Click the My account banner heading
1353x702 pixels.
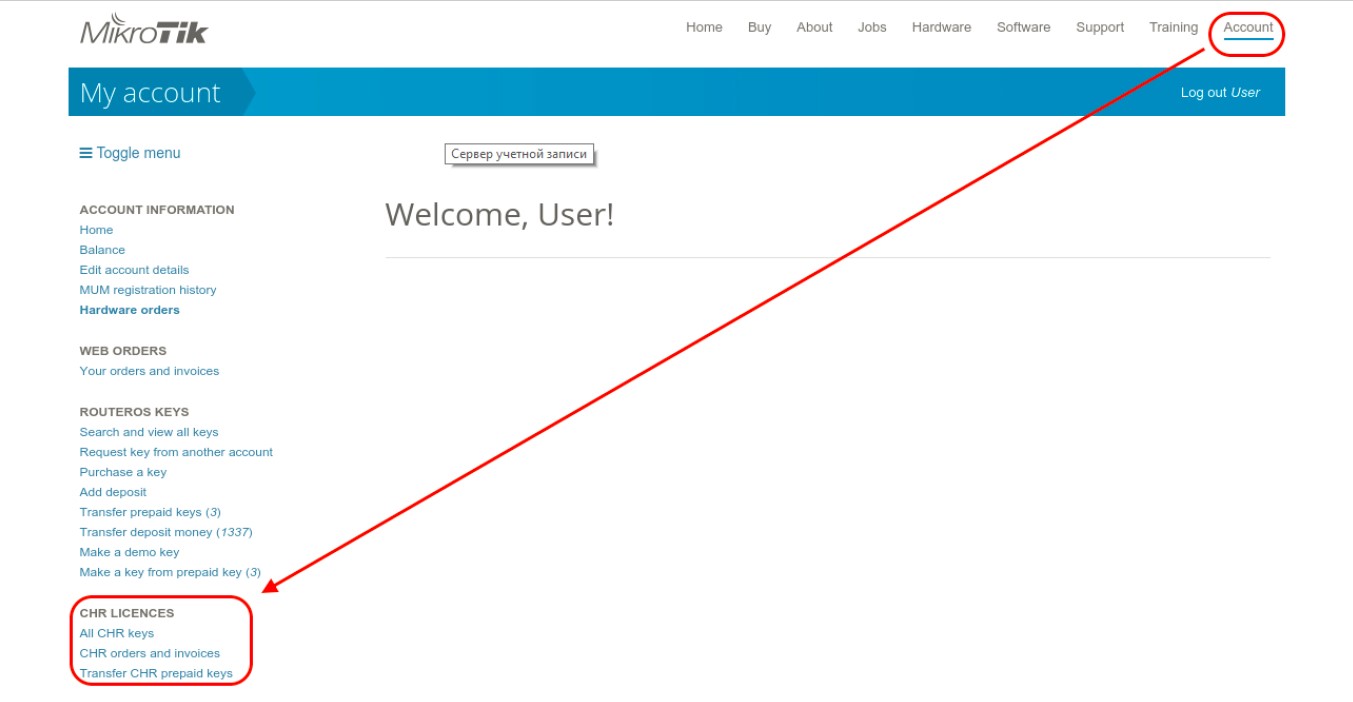coord(150,93)
